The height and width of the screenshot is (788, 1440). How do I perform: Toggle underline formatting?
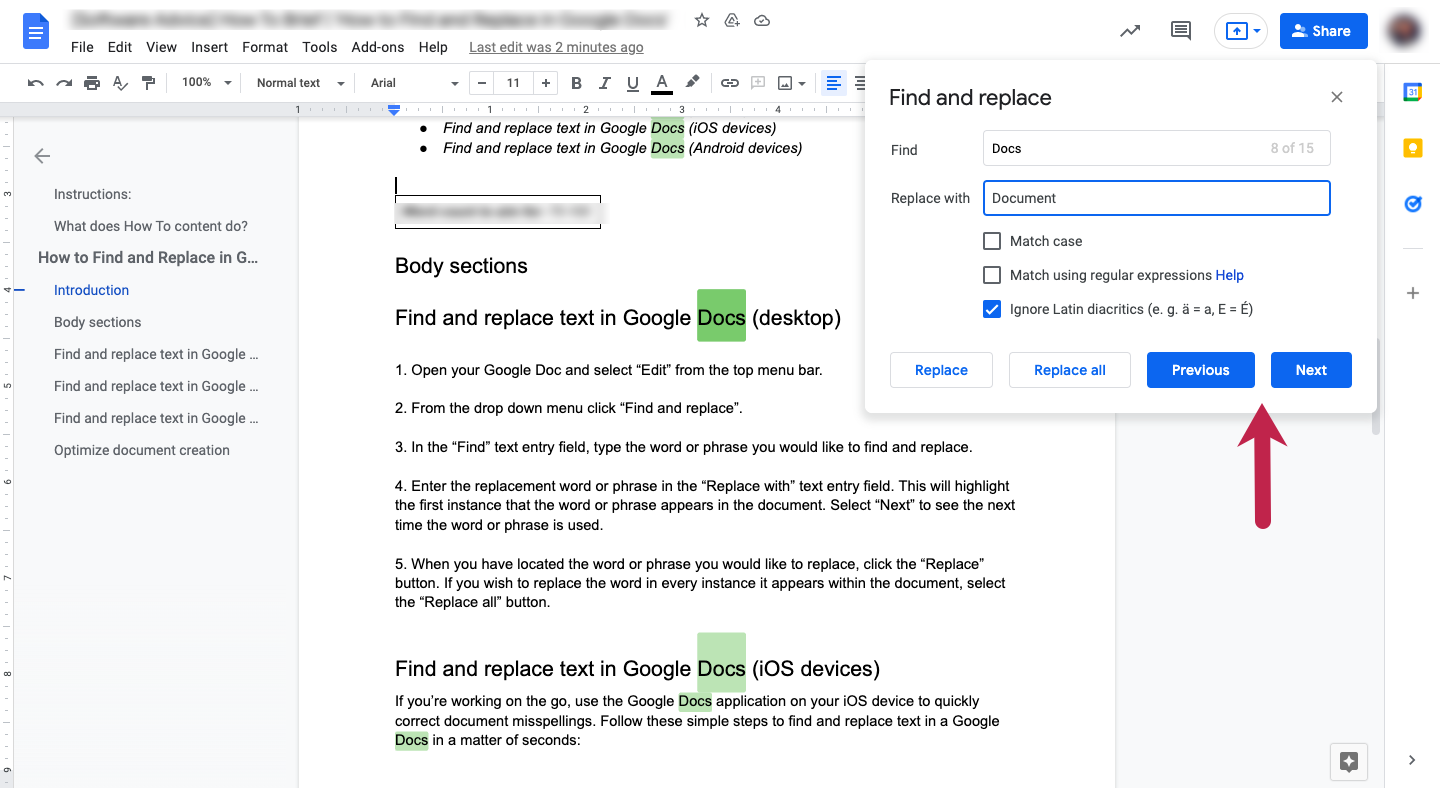coord(632,83)
